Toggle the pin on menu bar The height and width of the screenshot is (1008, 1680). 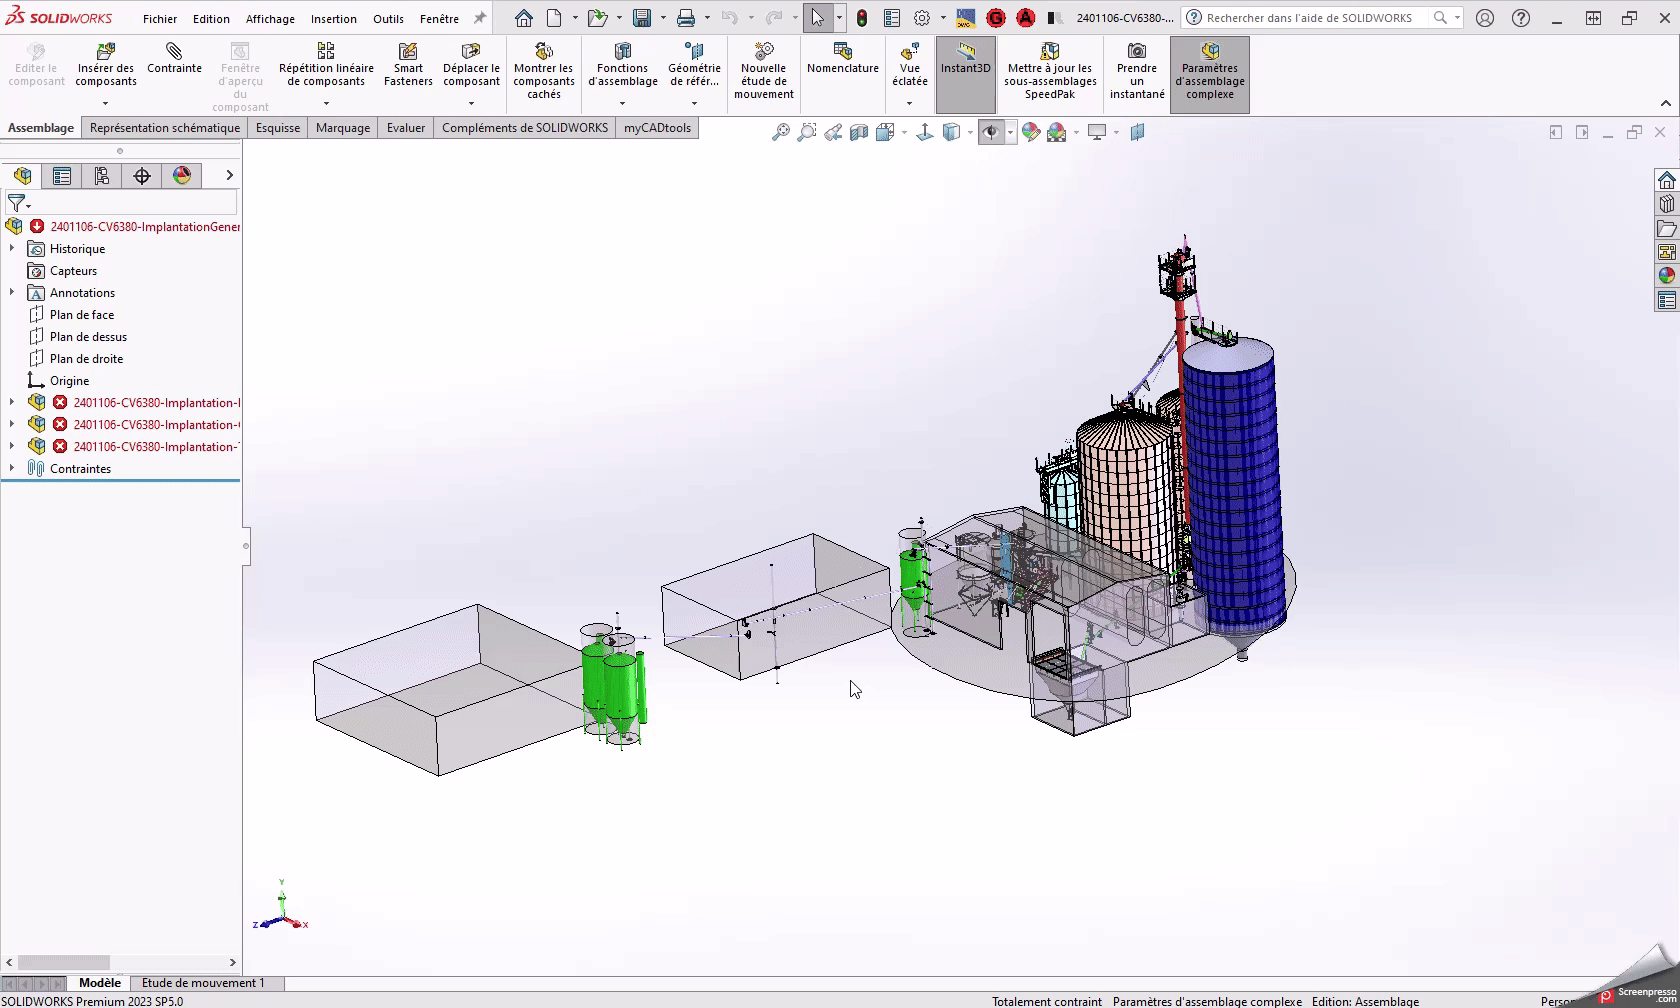[480, 18]
